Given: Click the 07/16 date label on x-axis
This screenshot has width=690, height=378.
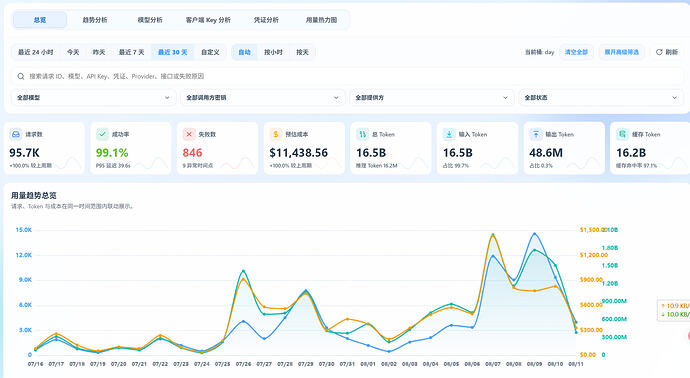Looking at the screenshot, I should click(35, 364).
